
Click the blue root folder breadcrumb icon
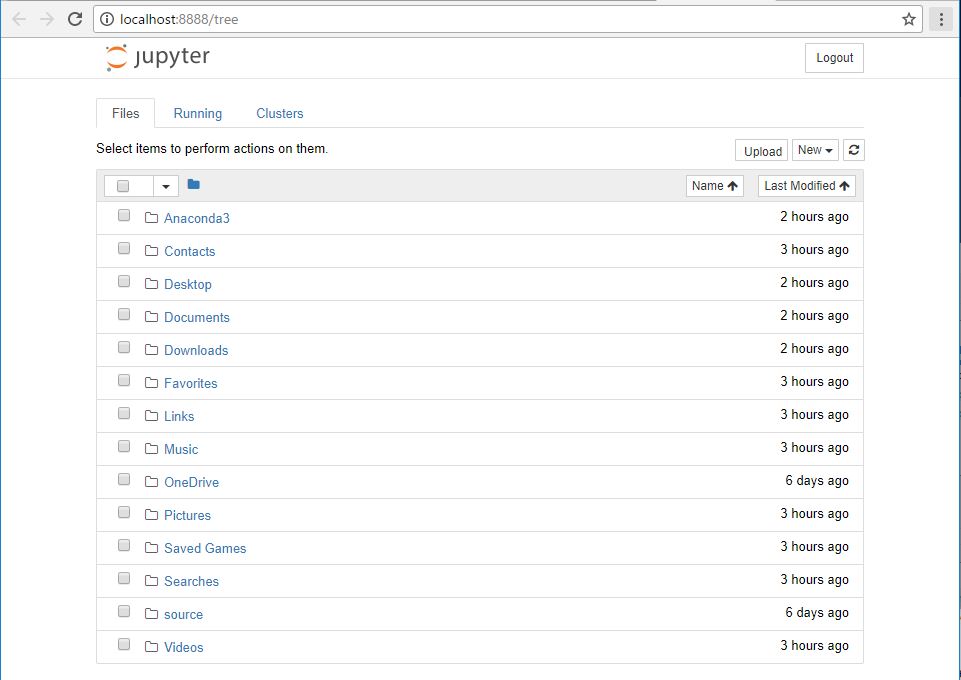pos(194,184)
